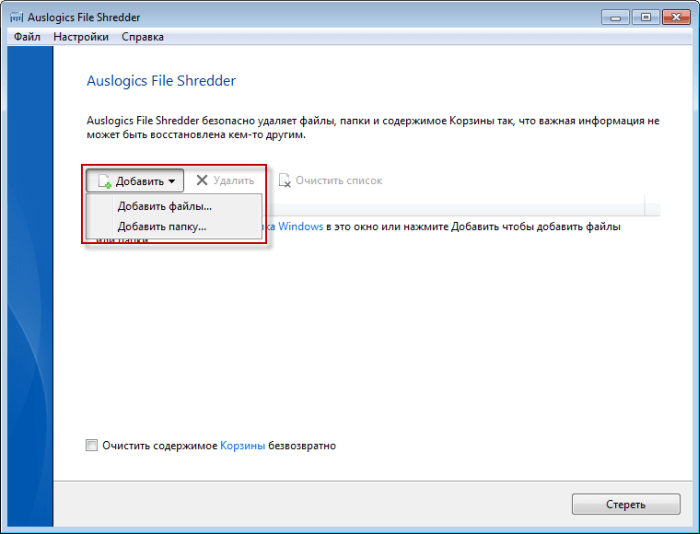Viewport: 700px width, 534px height.
Task: Maximize the Auslogics File Shredder window
Action: tap(646, 17)
